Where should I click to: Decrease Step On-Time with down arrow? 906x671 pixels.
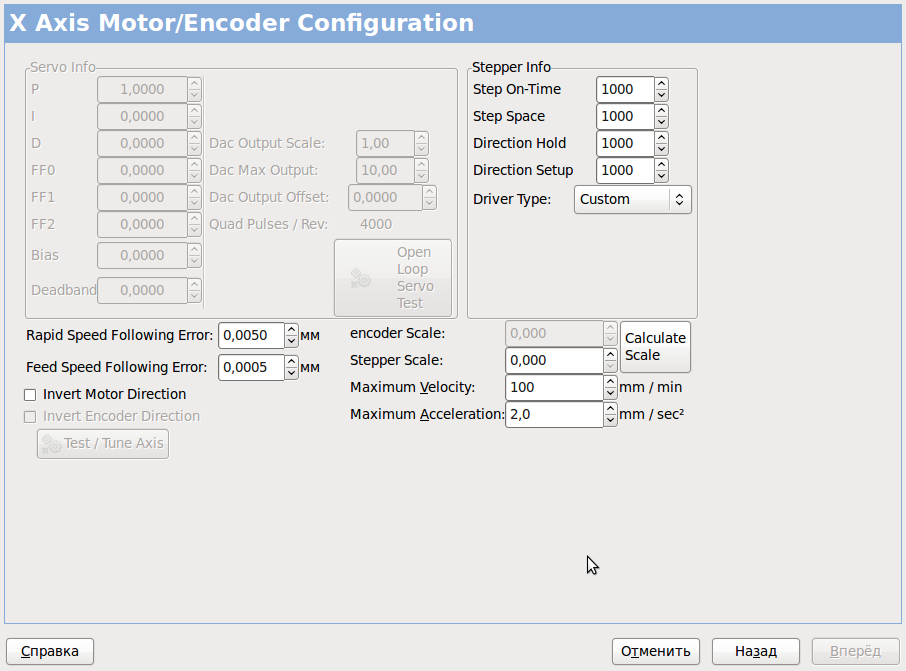point(662,96)
